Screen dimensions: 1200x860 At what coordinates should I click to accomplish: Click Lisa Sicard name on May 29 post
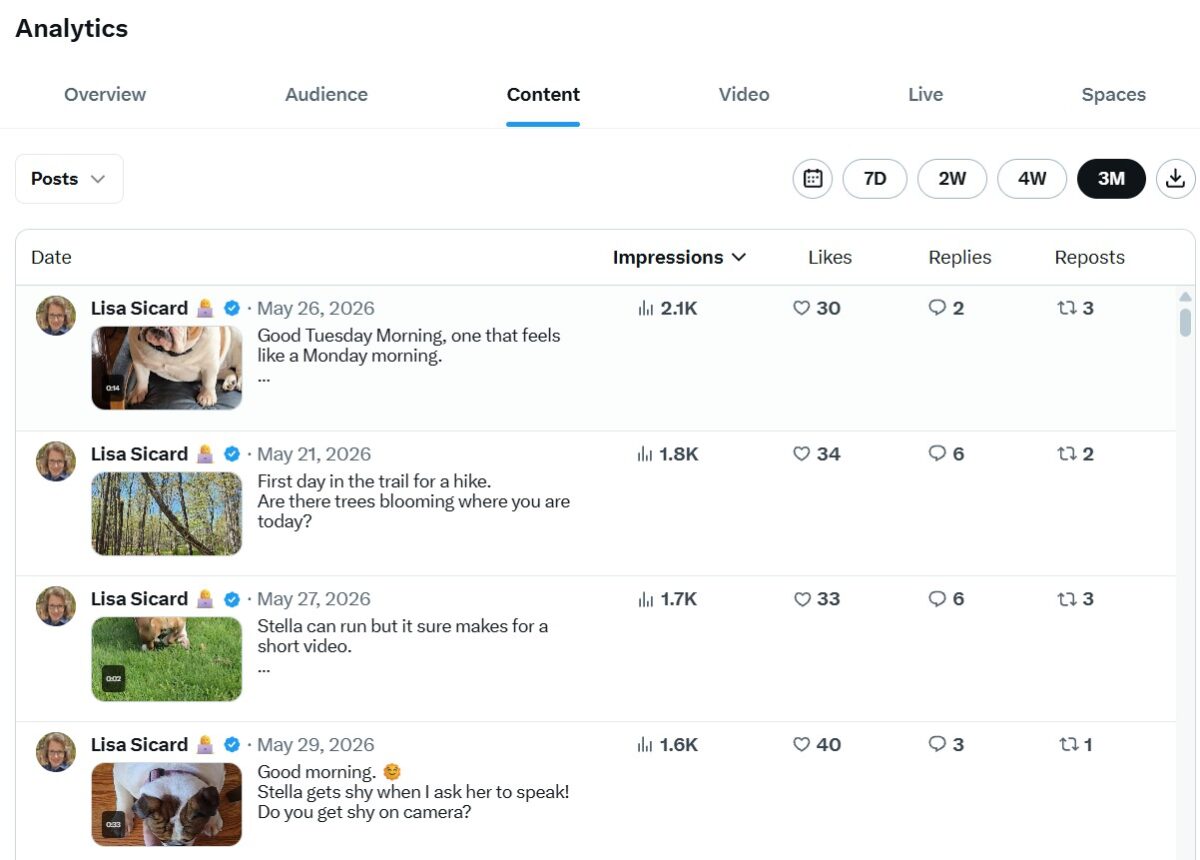tap(139, 746)
